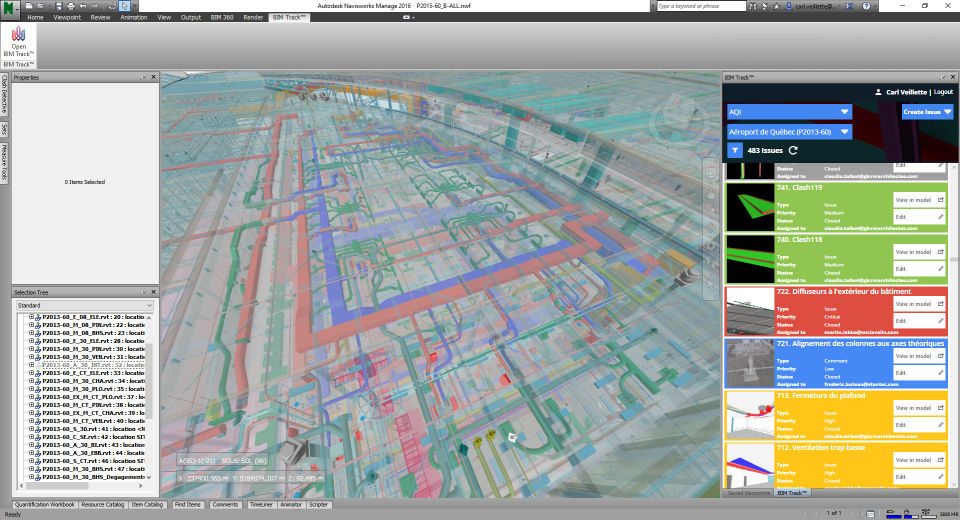Open the Aéroport de Québec project dropdown

click(x=789, y=132)
